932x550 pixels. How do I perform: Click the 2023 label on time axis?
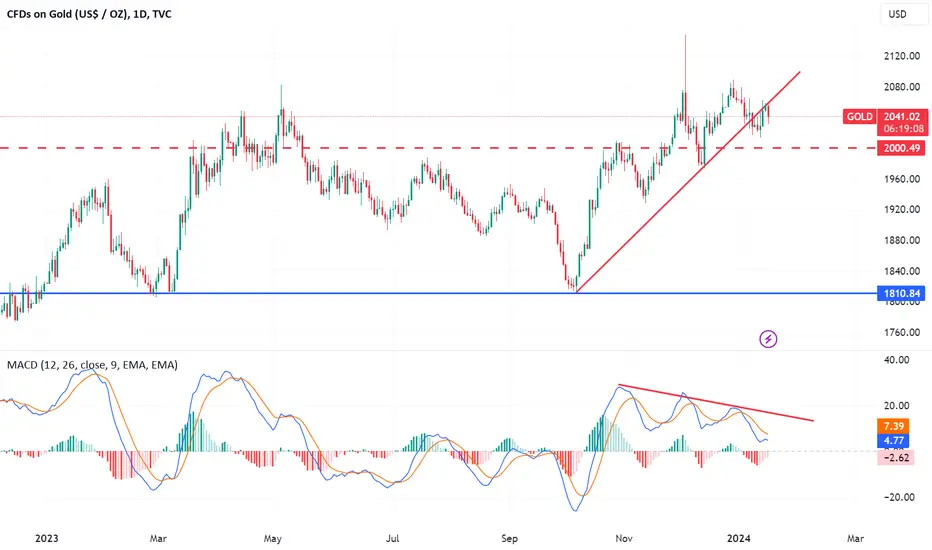(x=46, y=538)
